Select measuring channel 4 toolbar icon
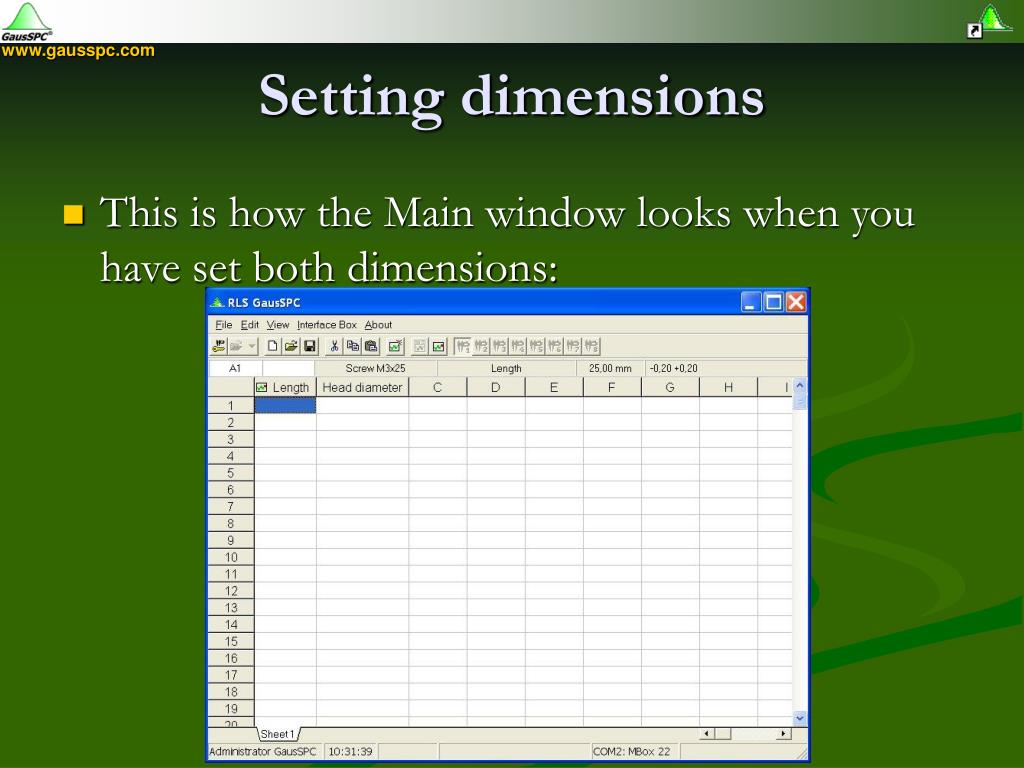This screenshot has height=768, width=1024. pyautogui.click(x=518, y=346)
